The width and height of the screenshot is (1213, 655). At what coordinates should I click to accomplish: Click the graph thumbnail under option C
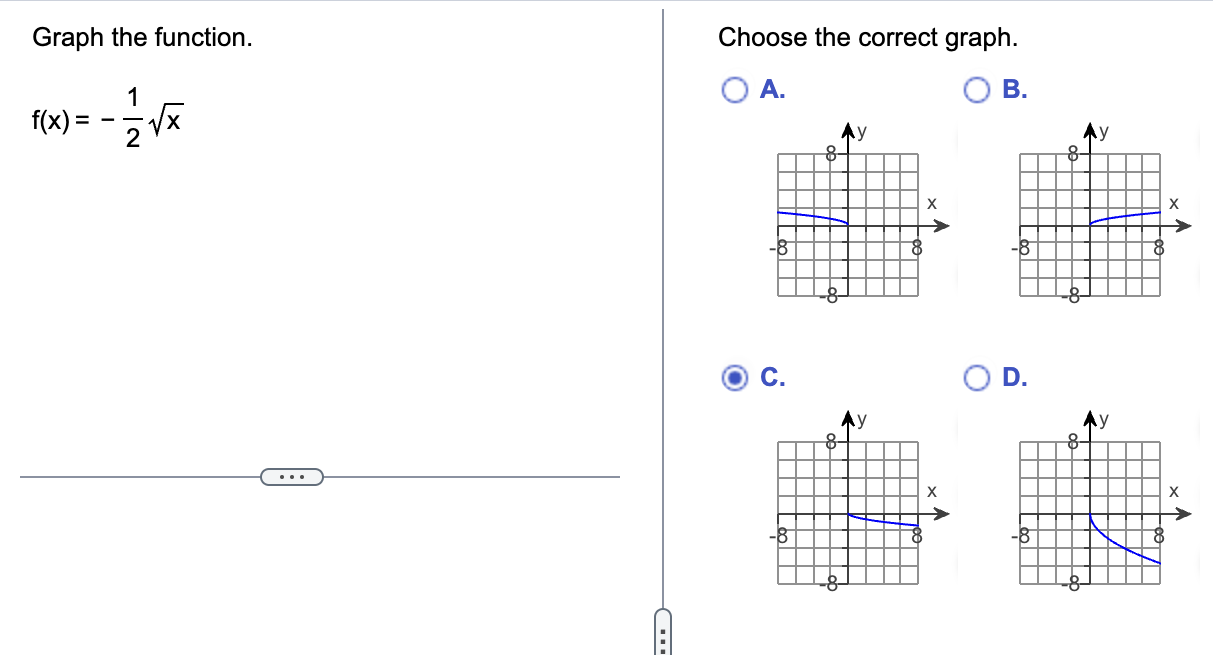coord(847,512)
